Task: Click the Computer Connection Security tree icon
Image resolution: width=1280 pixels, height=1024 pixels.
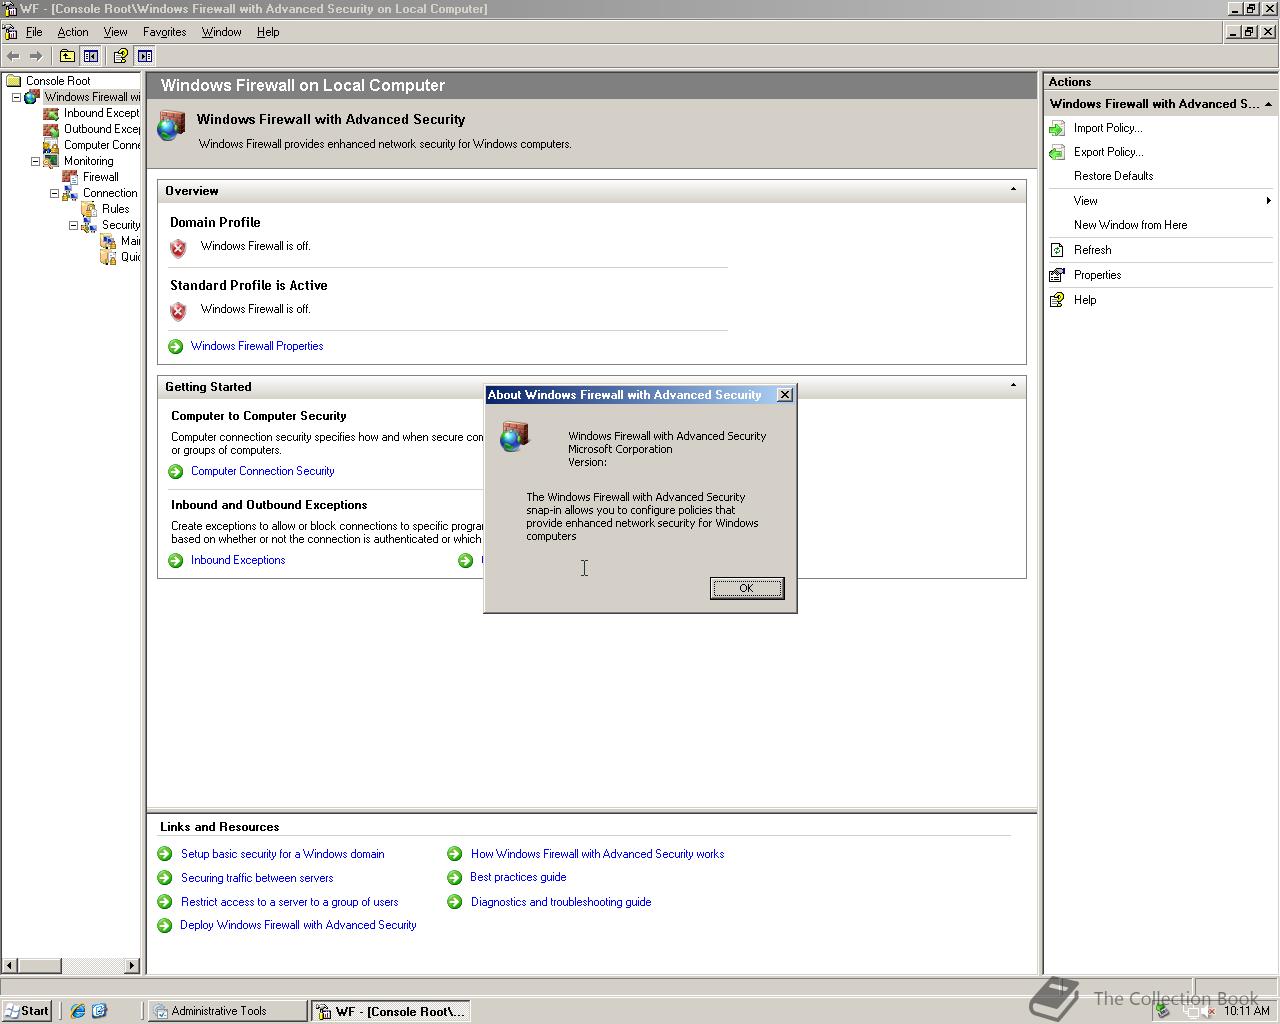Action: [x=51, y=145]
